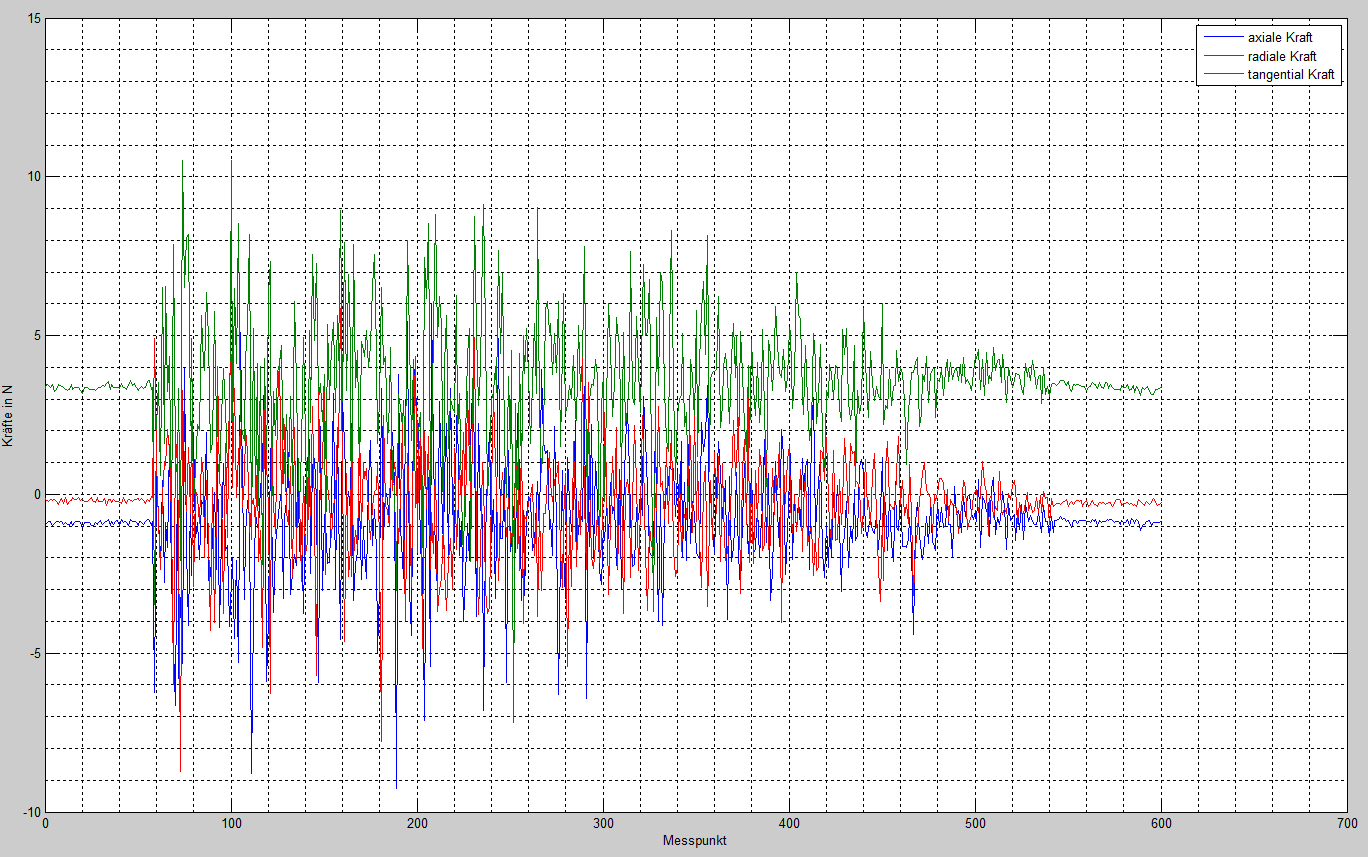Viewport: 1368px width, 857px height.
Task: Click the 'tangential Kraft' legend label
Action: [x=1290, y=75]
